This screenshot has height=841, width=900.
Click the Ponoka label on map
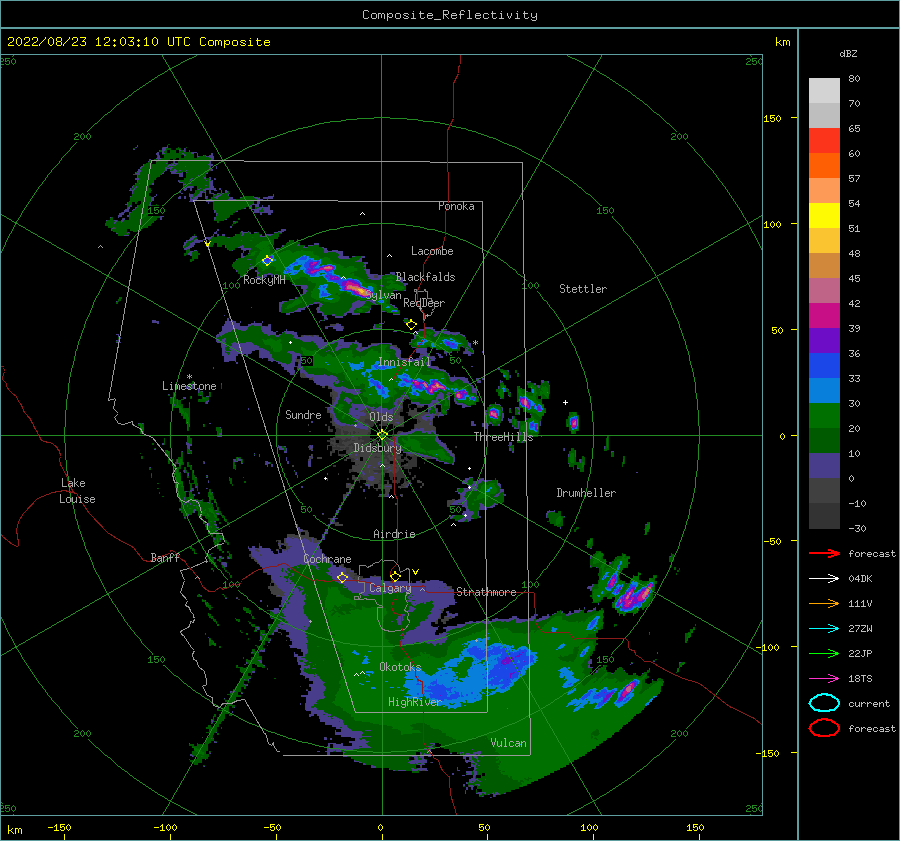coord(456,206)
